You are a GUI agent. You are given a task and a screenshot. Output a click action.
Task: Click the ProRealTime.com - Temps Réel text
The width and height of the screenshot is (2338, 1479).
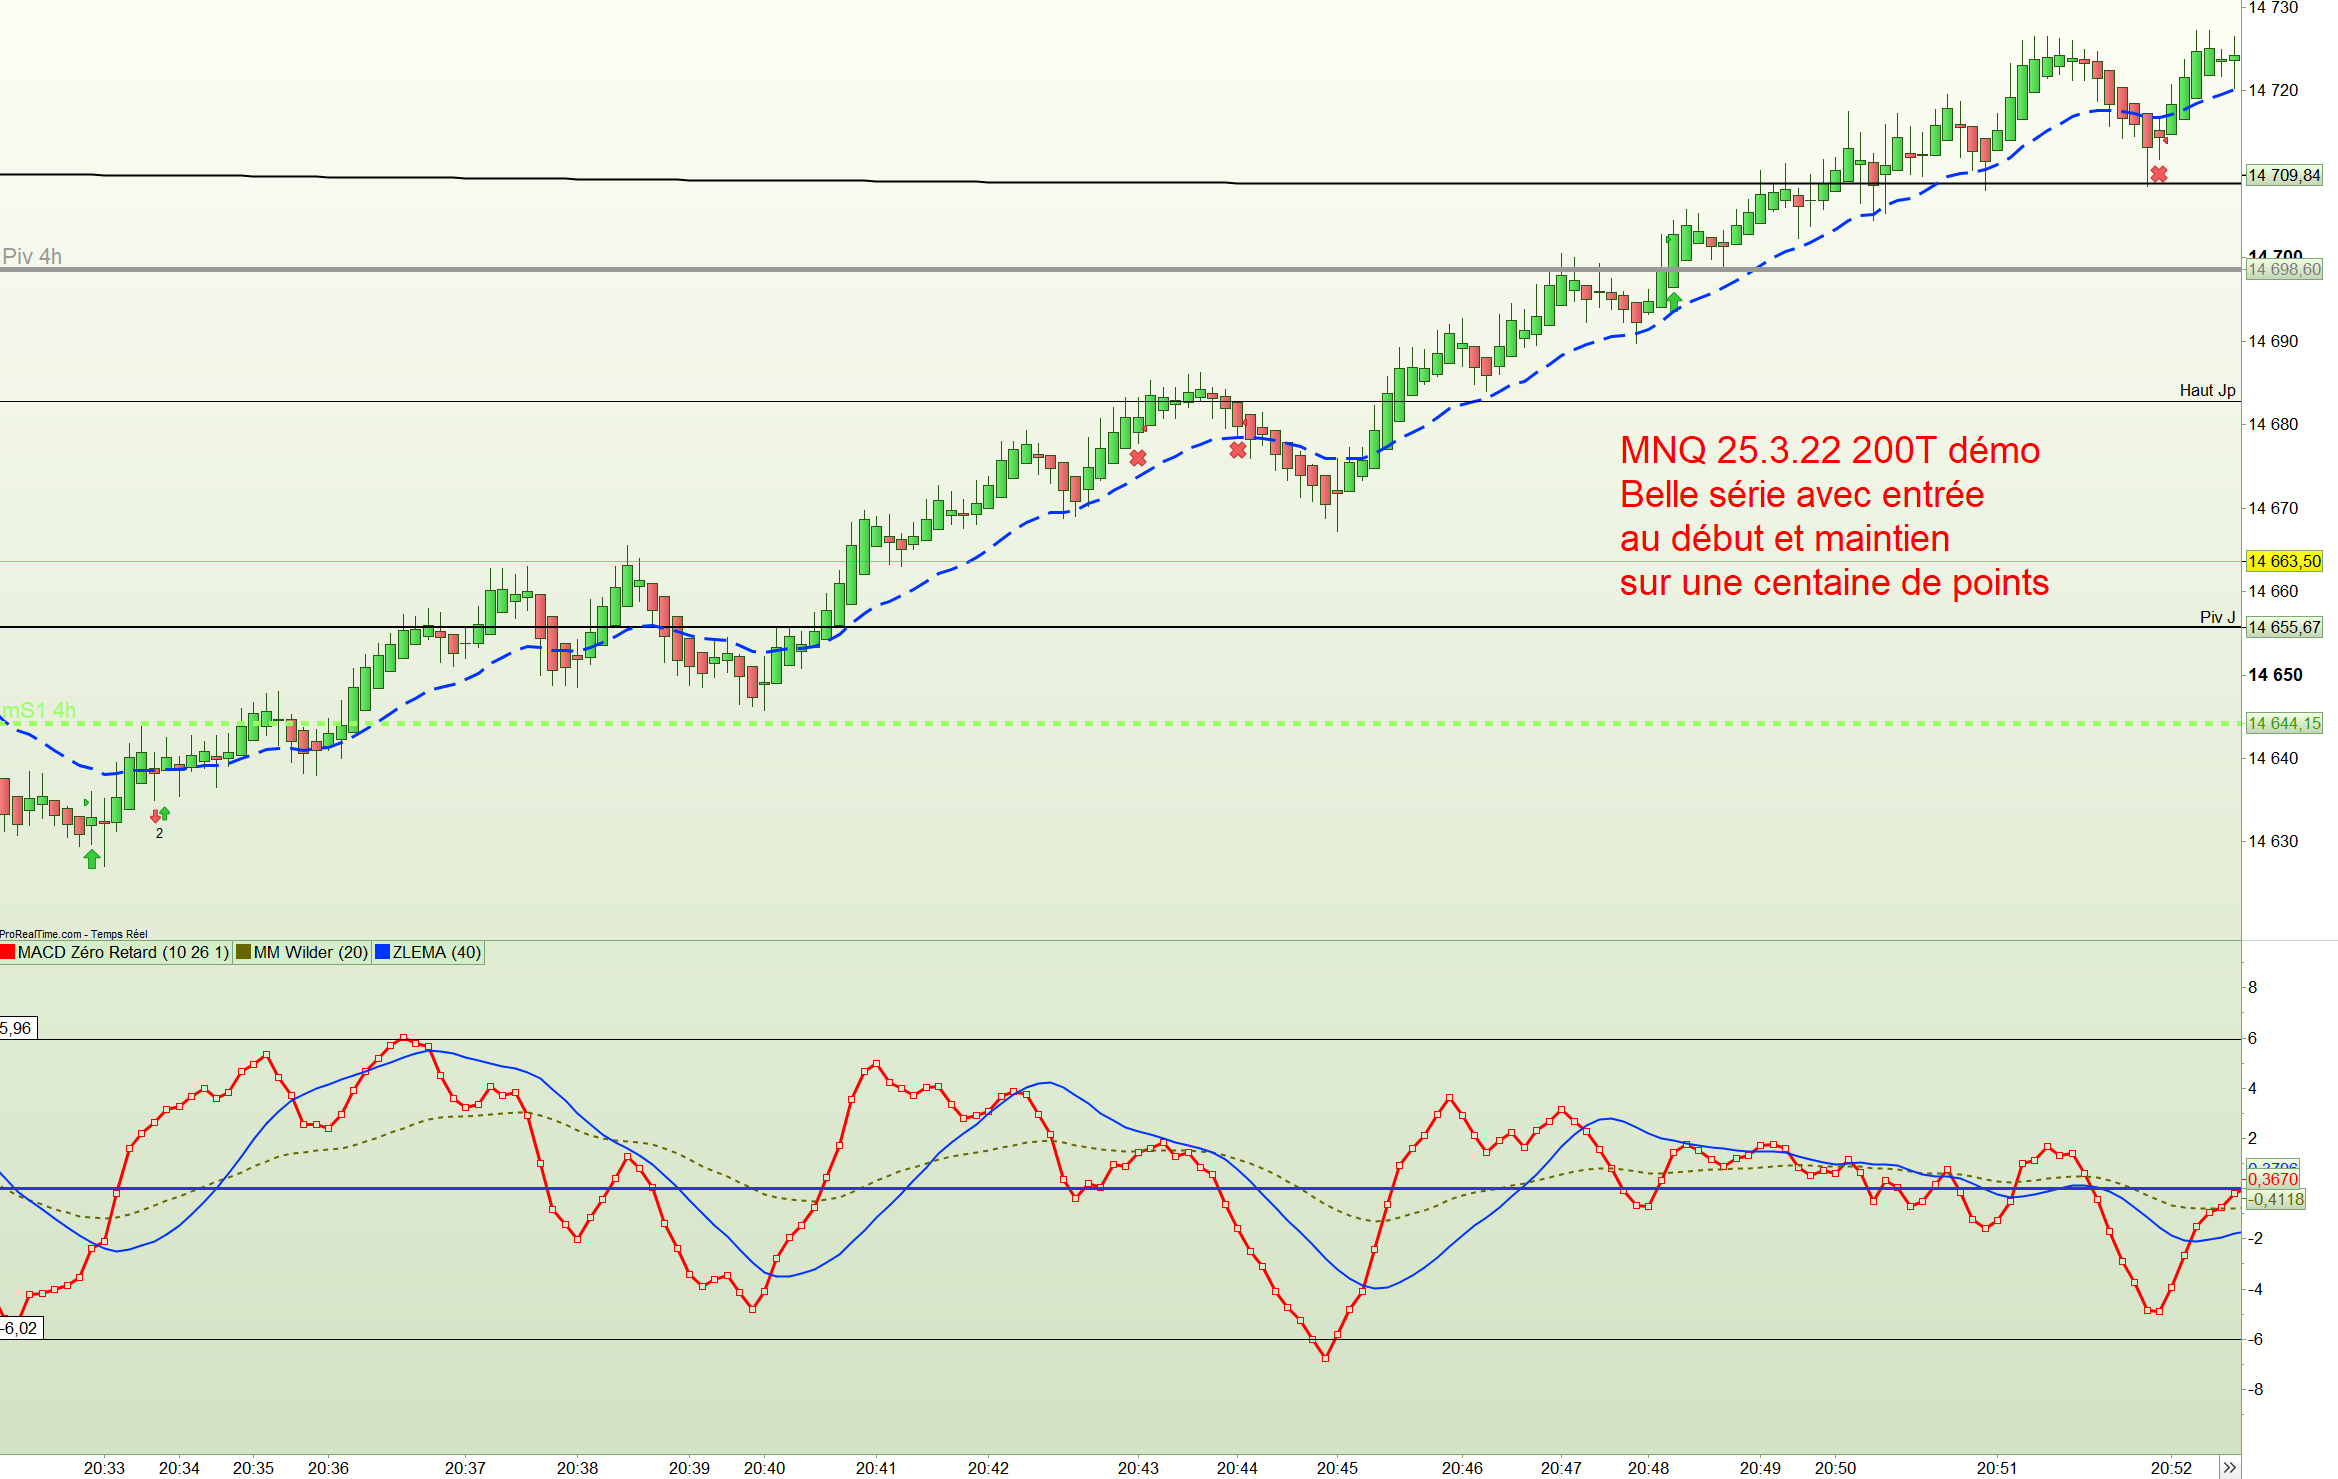(74, 934)
